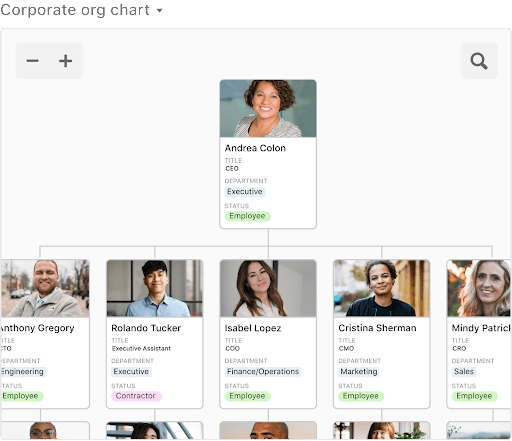Image resolution: width=512 pixels, height=441 pixels.
Task: Click Andrea Colon's Employee status badge
Action: pos(247,216)
